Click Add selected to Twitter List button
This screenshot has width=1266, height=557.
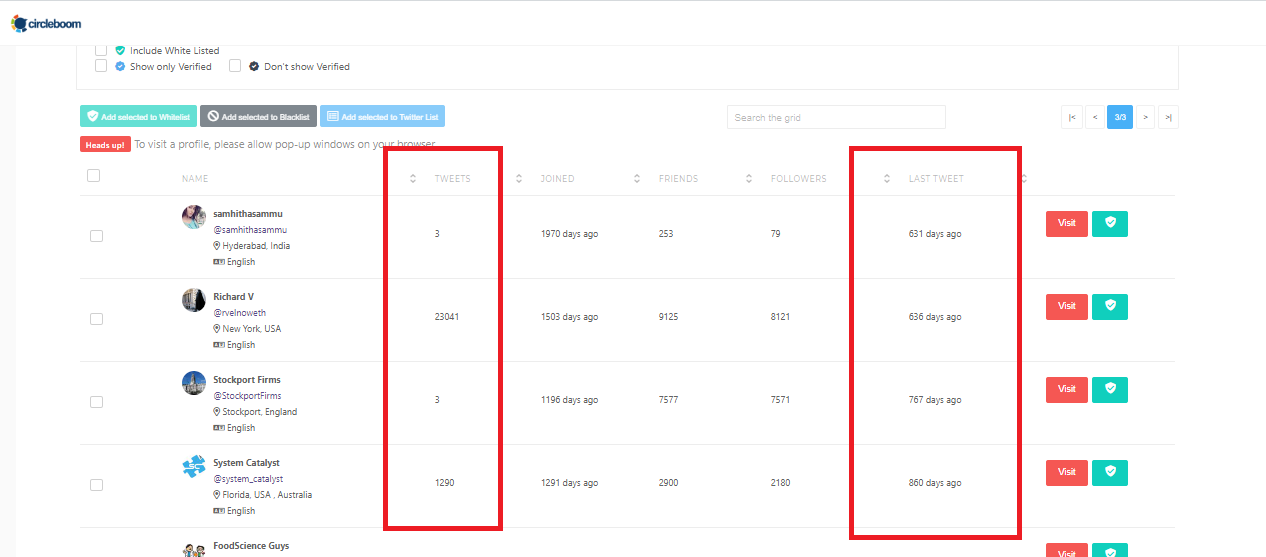(382, 117)
